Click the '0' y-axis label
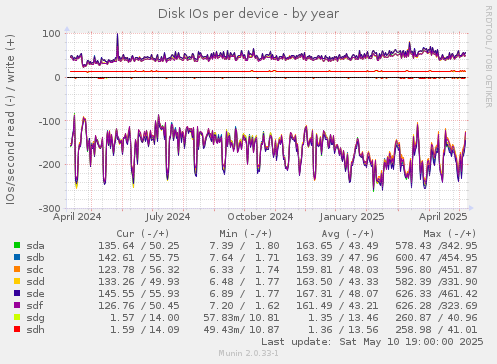The image size is (497, 364). click(57, 77)
